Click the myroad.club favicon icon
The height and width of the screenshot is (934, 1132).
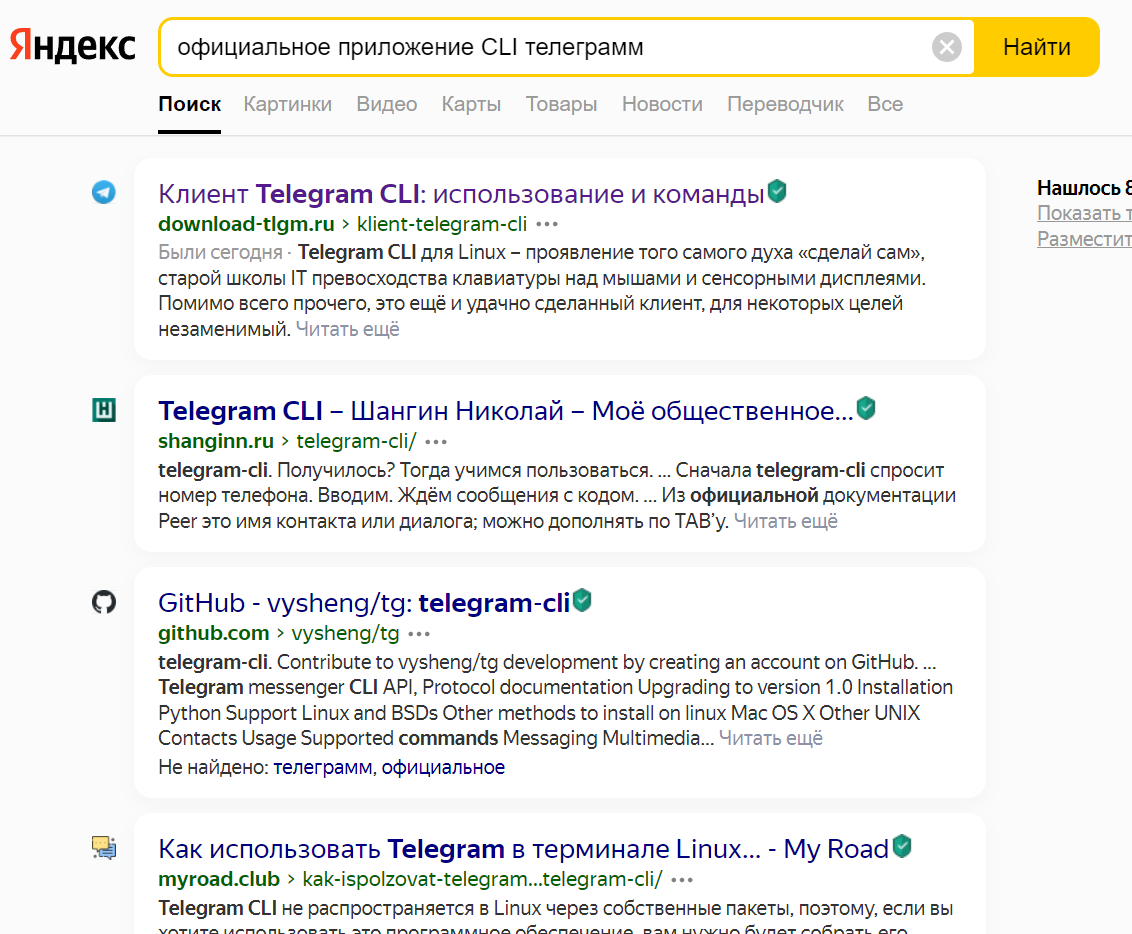coord(104,848)
